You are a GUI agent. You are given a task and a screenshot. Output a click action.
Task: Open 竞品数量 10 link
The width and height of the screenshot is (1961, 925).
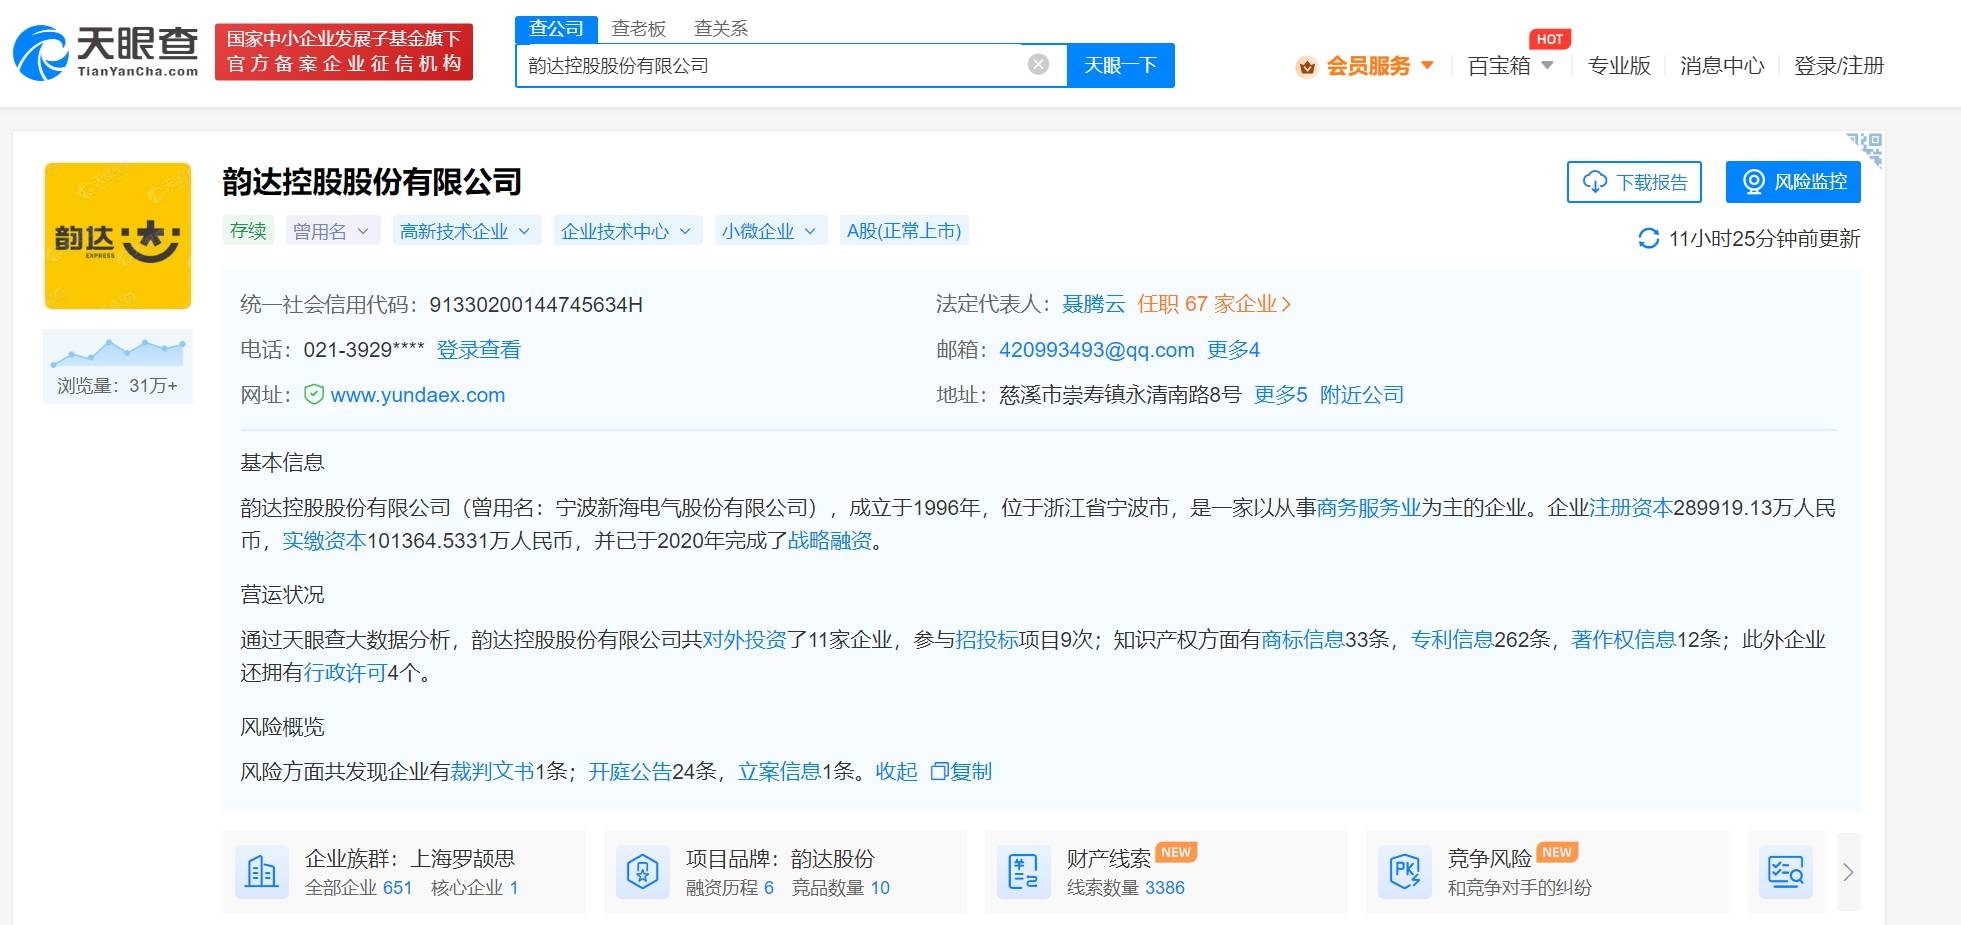point(840,888)
